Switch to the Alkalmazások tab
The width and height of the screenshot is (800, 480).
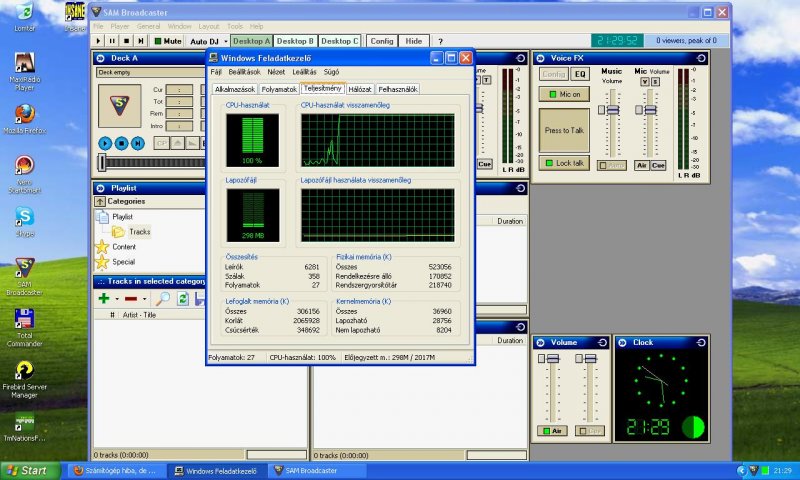(x=235, y=89)
